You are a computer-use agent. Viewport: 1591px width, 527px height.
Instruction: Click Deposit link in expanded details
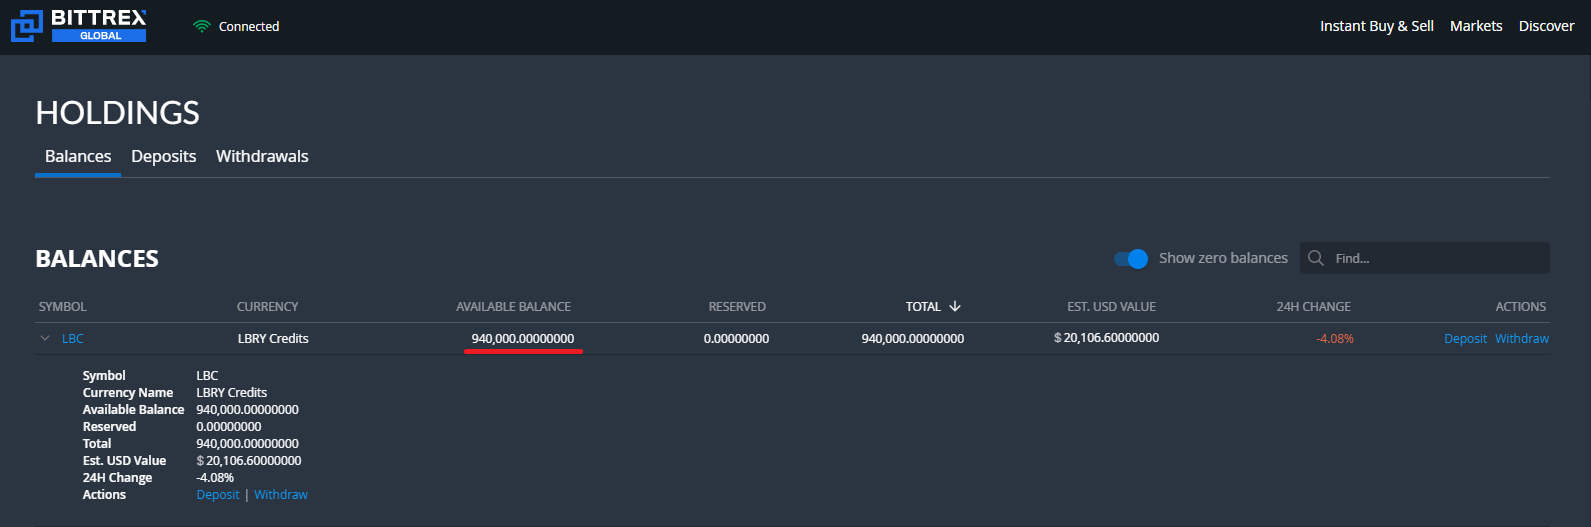218,494
